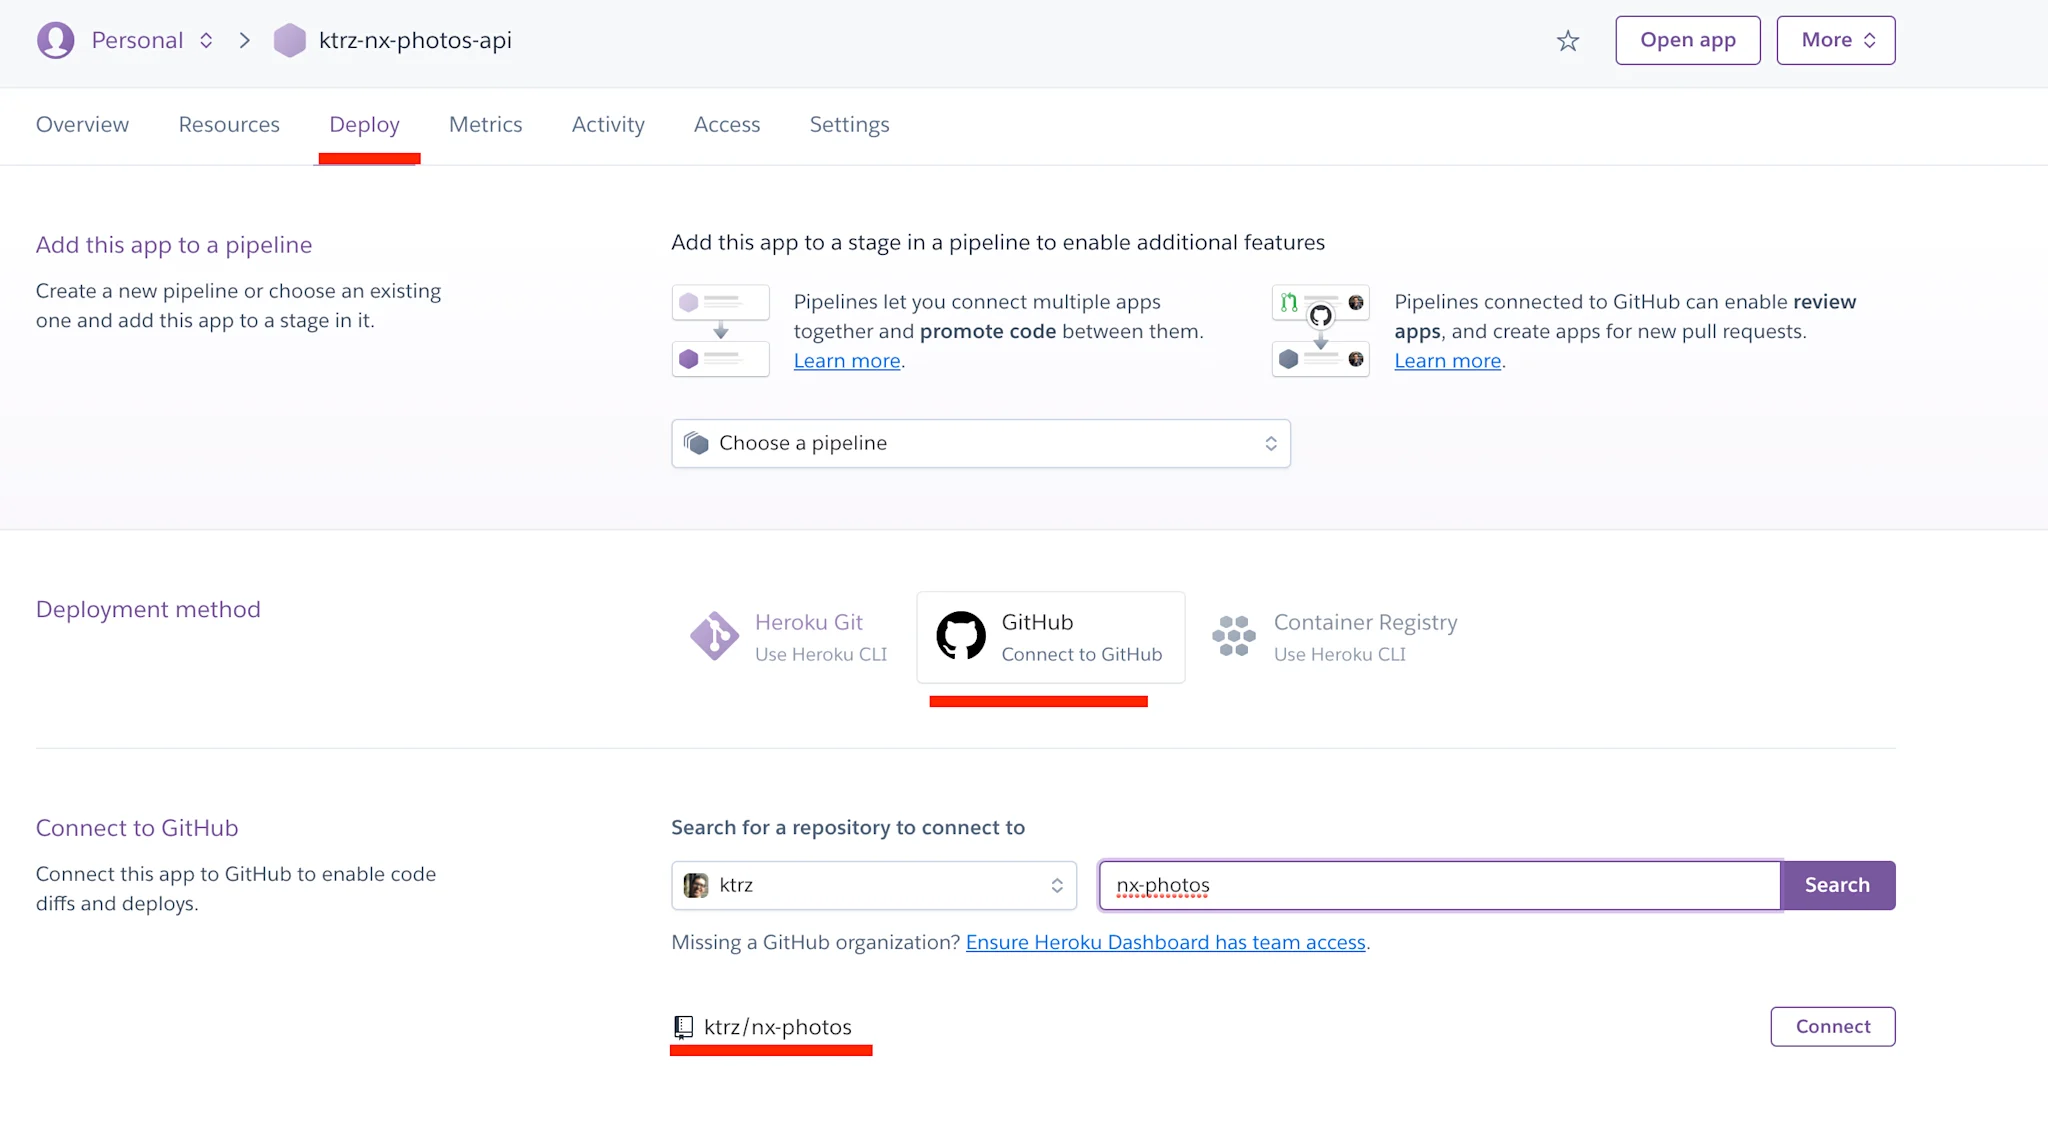Open the ktrz GitHub organization selector

point(873,885)
